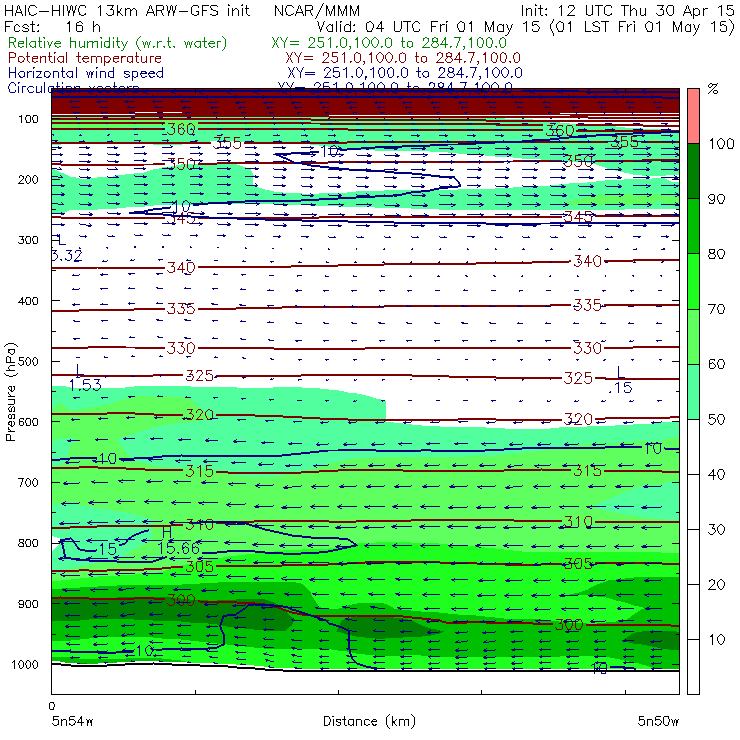Click the pressure axis label '900'
Image resolution: width=740 pixels, height=740 pixels.
[28, 604]
